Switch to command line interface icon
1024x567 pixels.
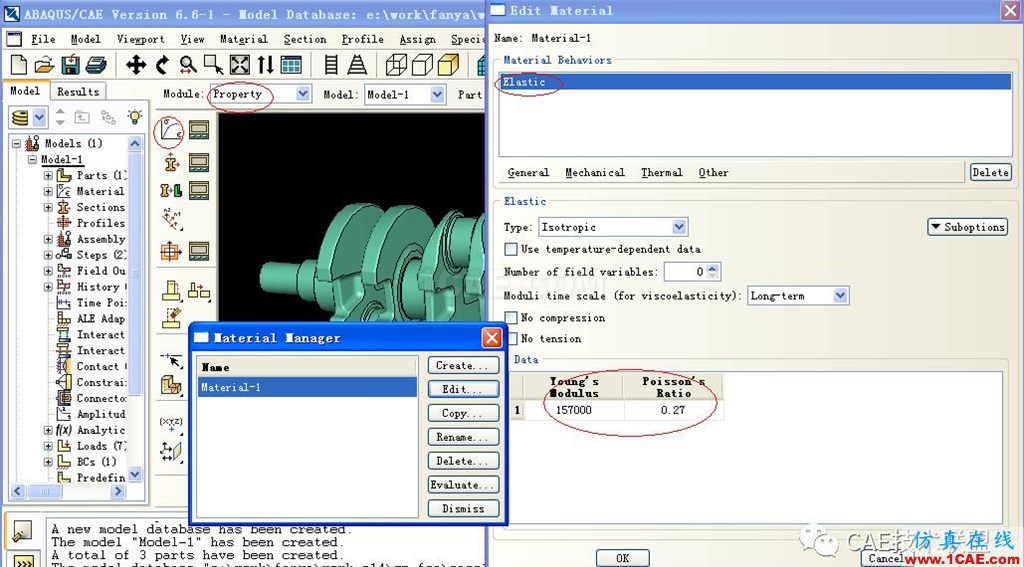click(23, 562)
